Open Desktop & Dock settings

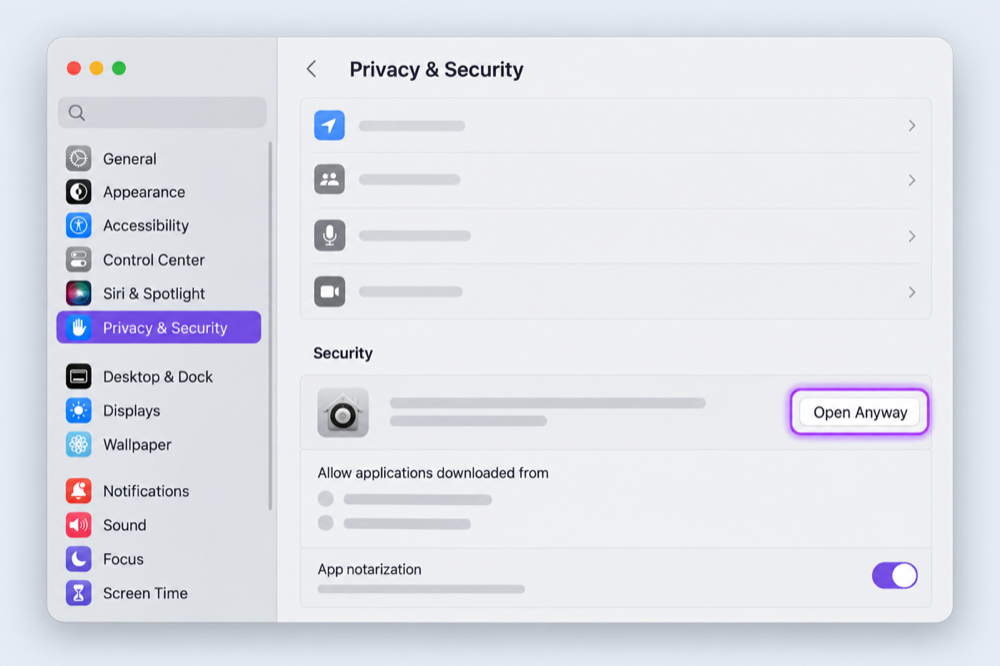pos(158,377)
